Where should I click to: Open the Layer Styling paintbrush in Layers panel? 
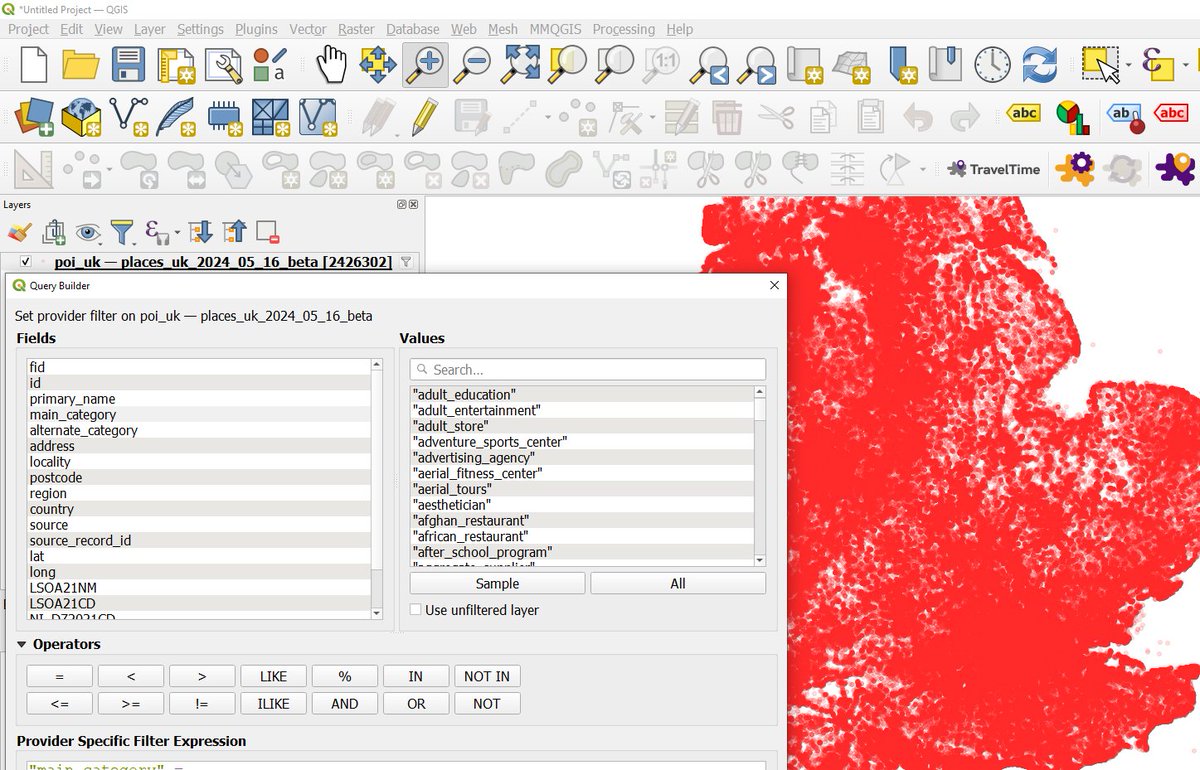tap(19, 233)
